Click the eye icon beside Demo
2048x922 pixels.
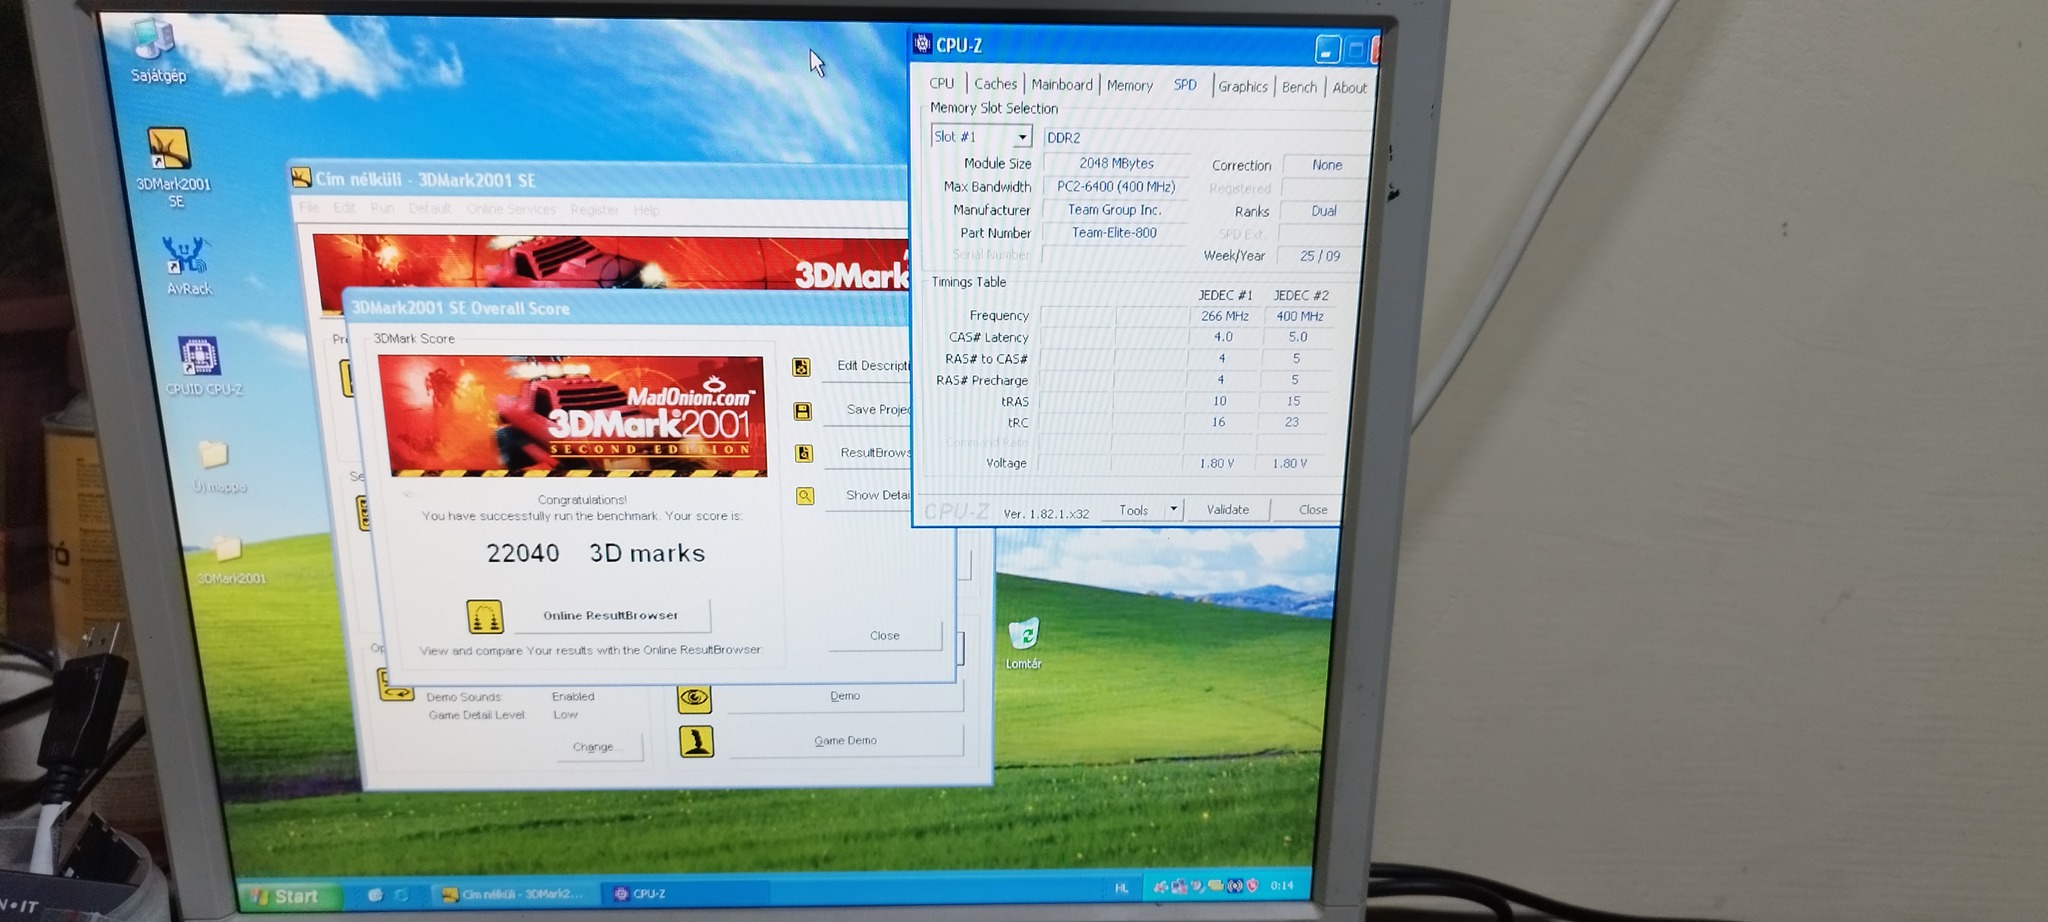click(x=695, y=697)
